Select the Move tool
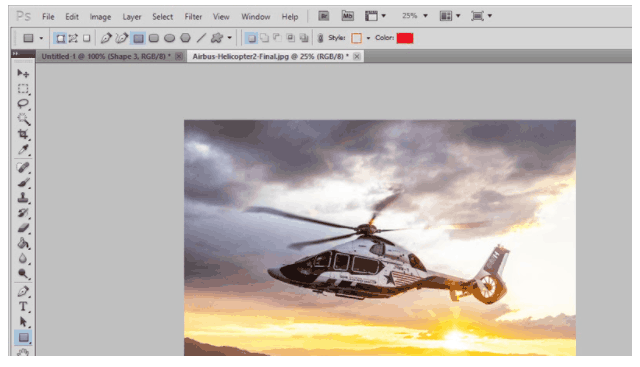 [x=23, y=73]
